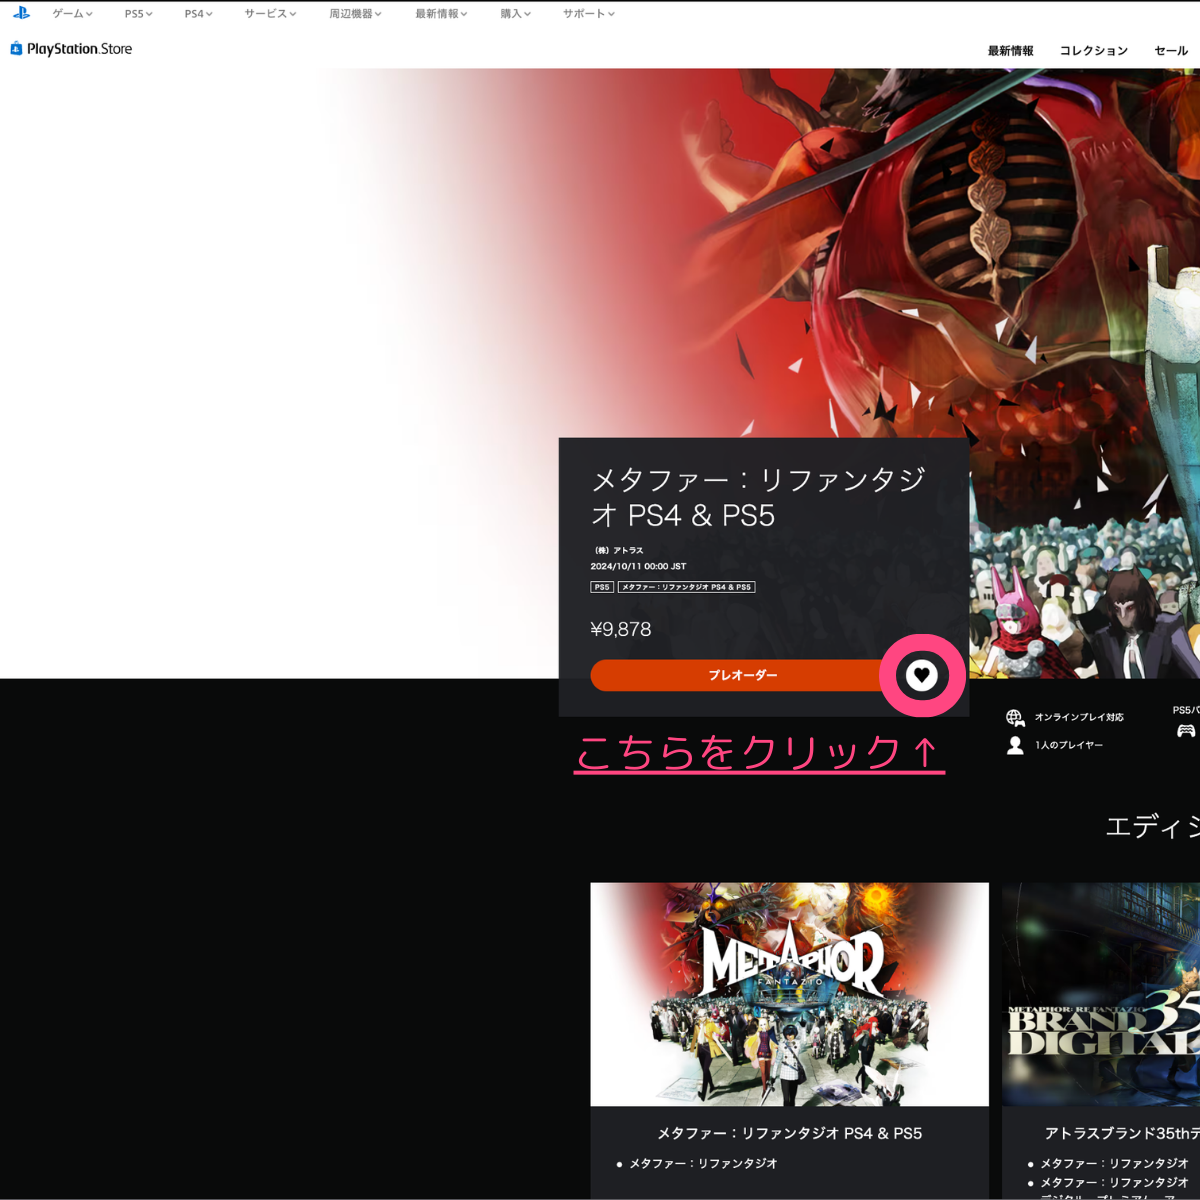
Task: Click the small PS5 platform tag under release date
Action: (602, 587)
